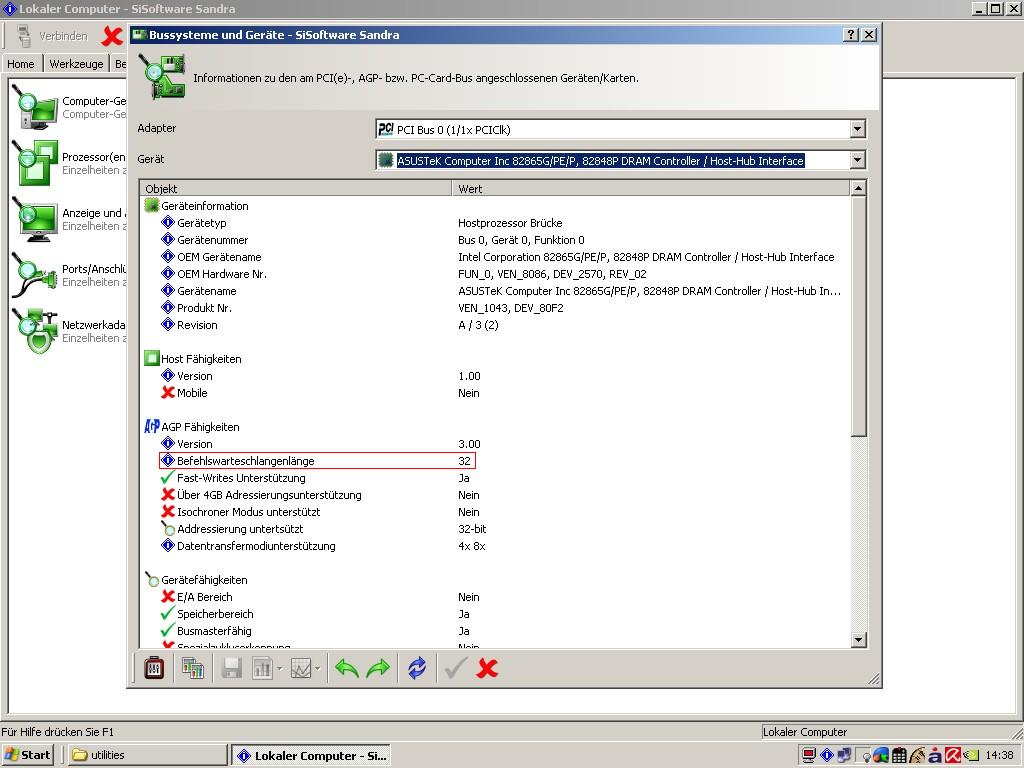This screenshot has width=1024, height=768.
Task: Click the Verbinden toolbar icon
Action: (24, 36)
